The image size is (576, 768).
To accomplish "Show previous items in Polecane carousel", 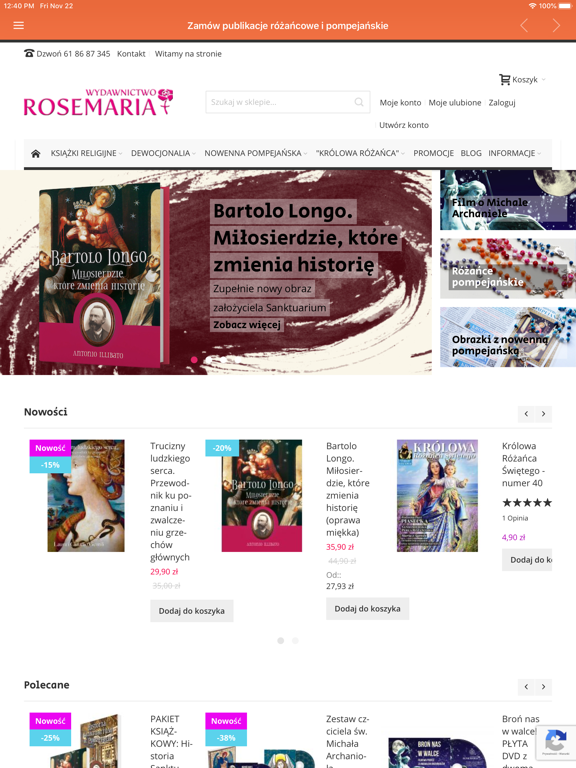I will [526, 687].
